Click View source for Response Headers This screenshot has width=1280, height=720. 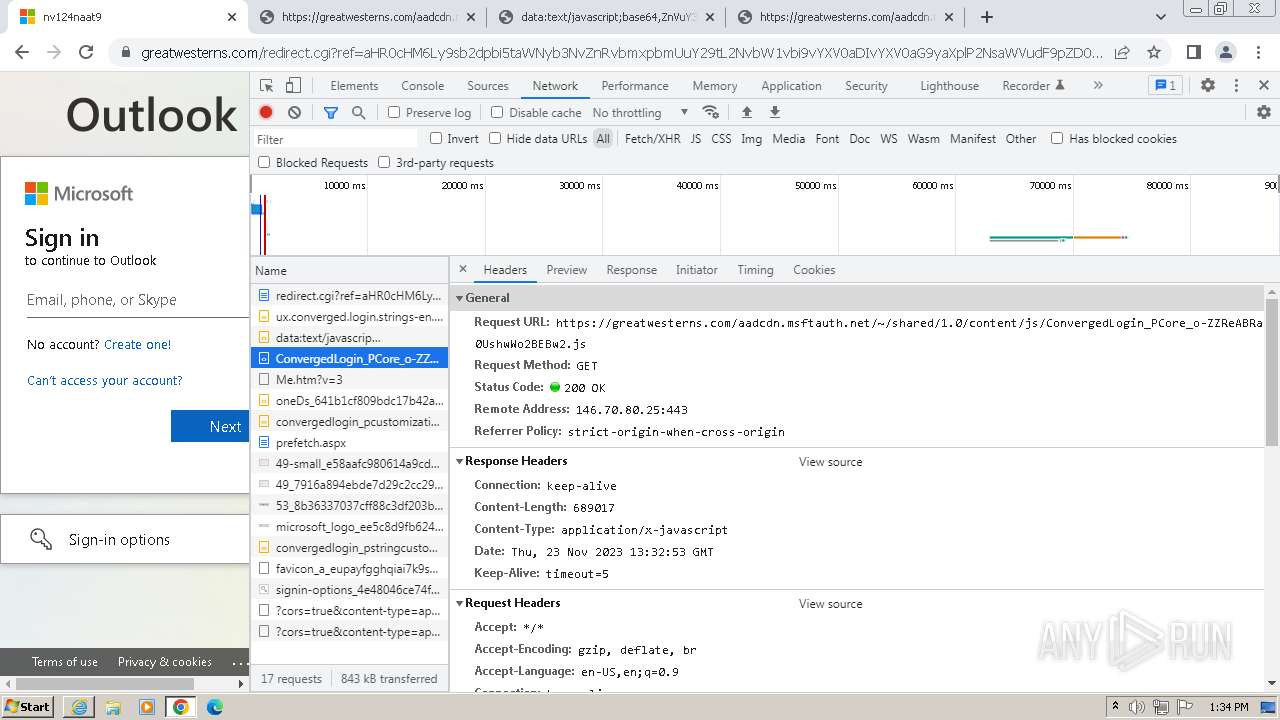[x=830, y=462]
